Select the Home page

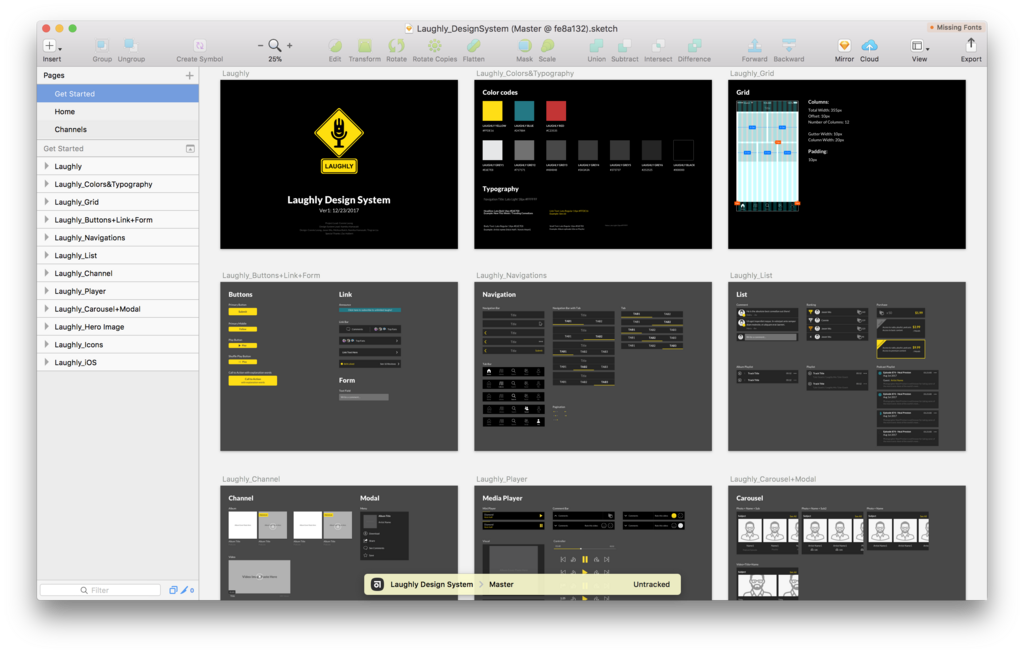point(118,112)
